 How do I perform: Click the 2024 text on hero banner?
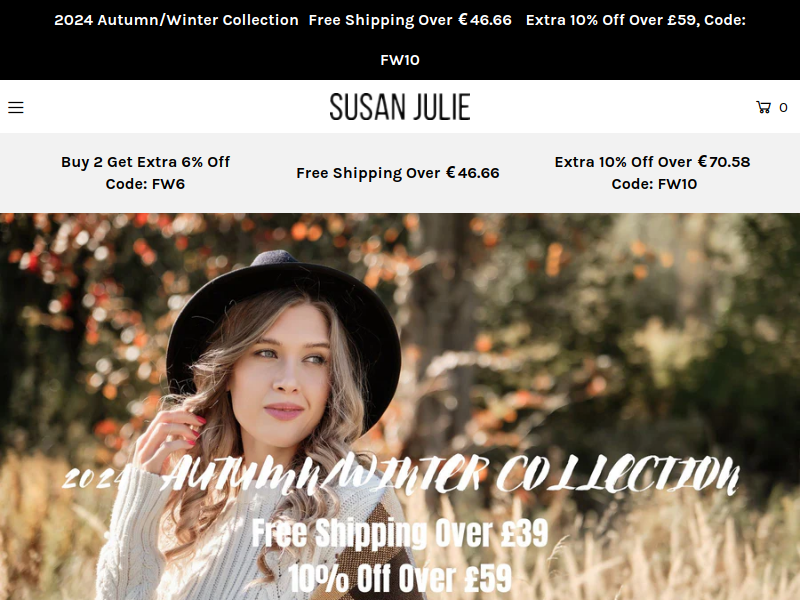[x=96, y=478]
